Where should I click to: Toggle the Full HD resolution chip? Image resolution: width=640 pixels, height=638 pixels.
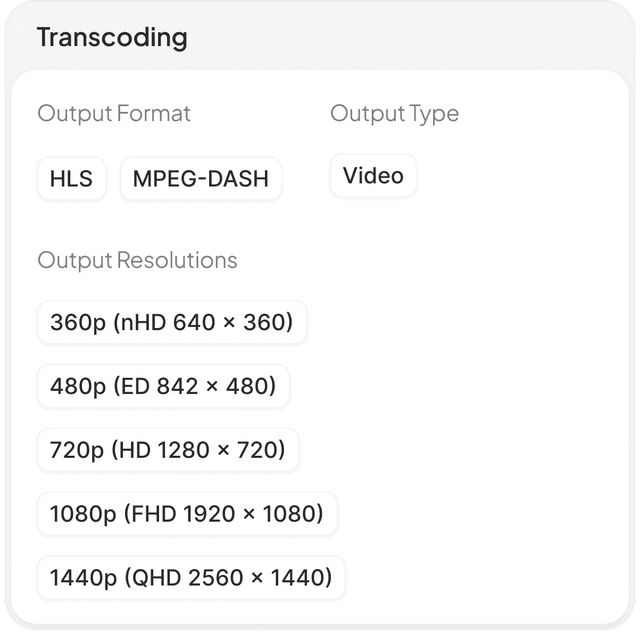187,513
